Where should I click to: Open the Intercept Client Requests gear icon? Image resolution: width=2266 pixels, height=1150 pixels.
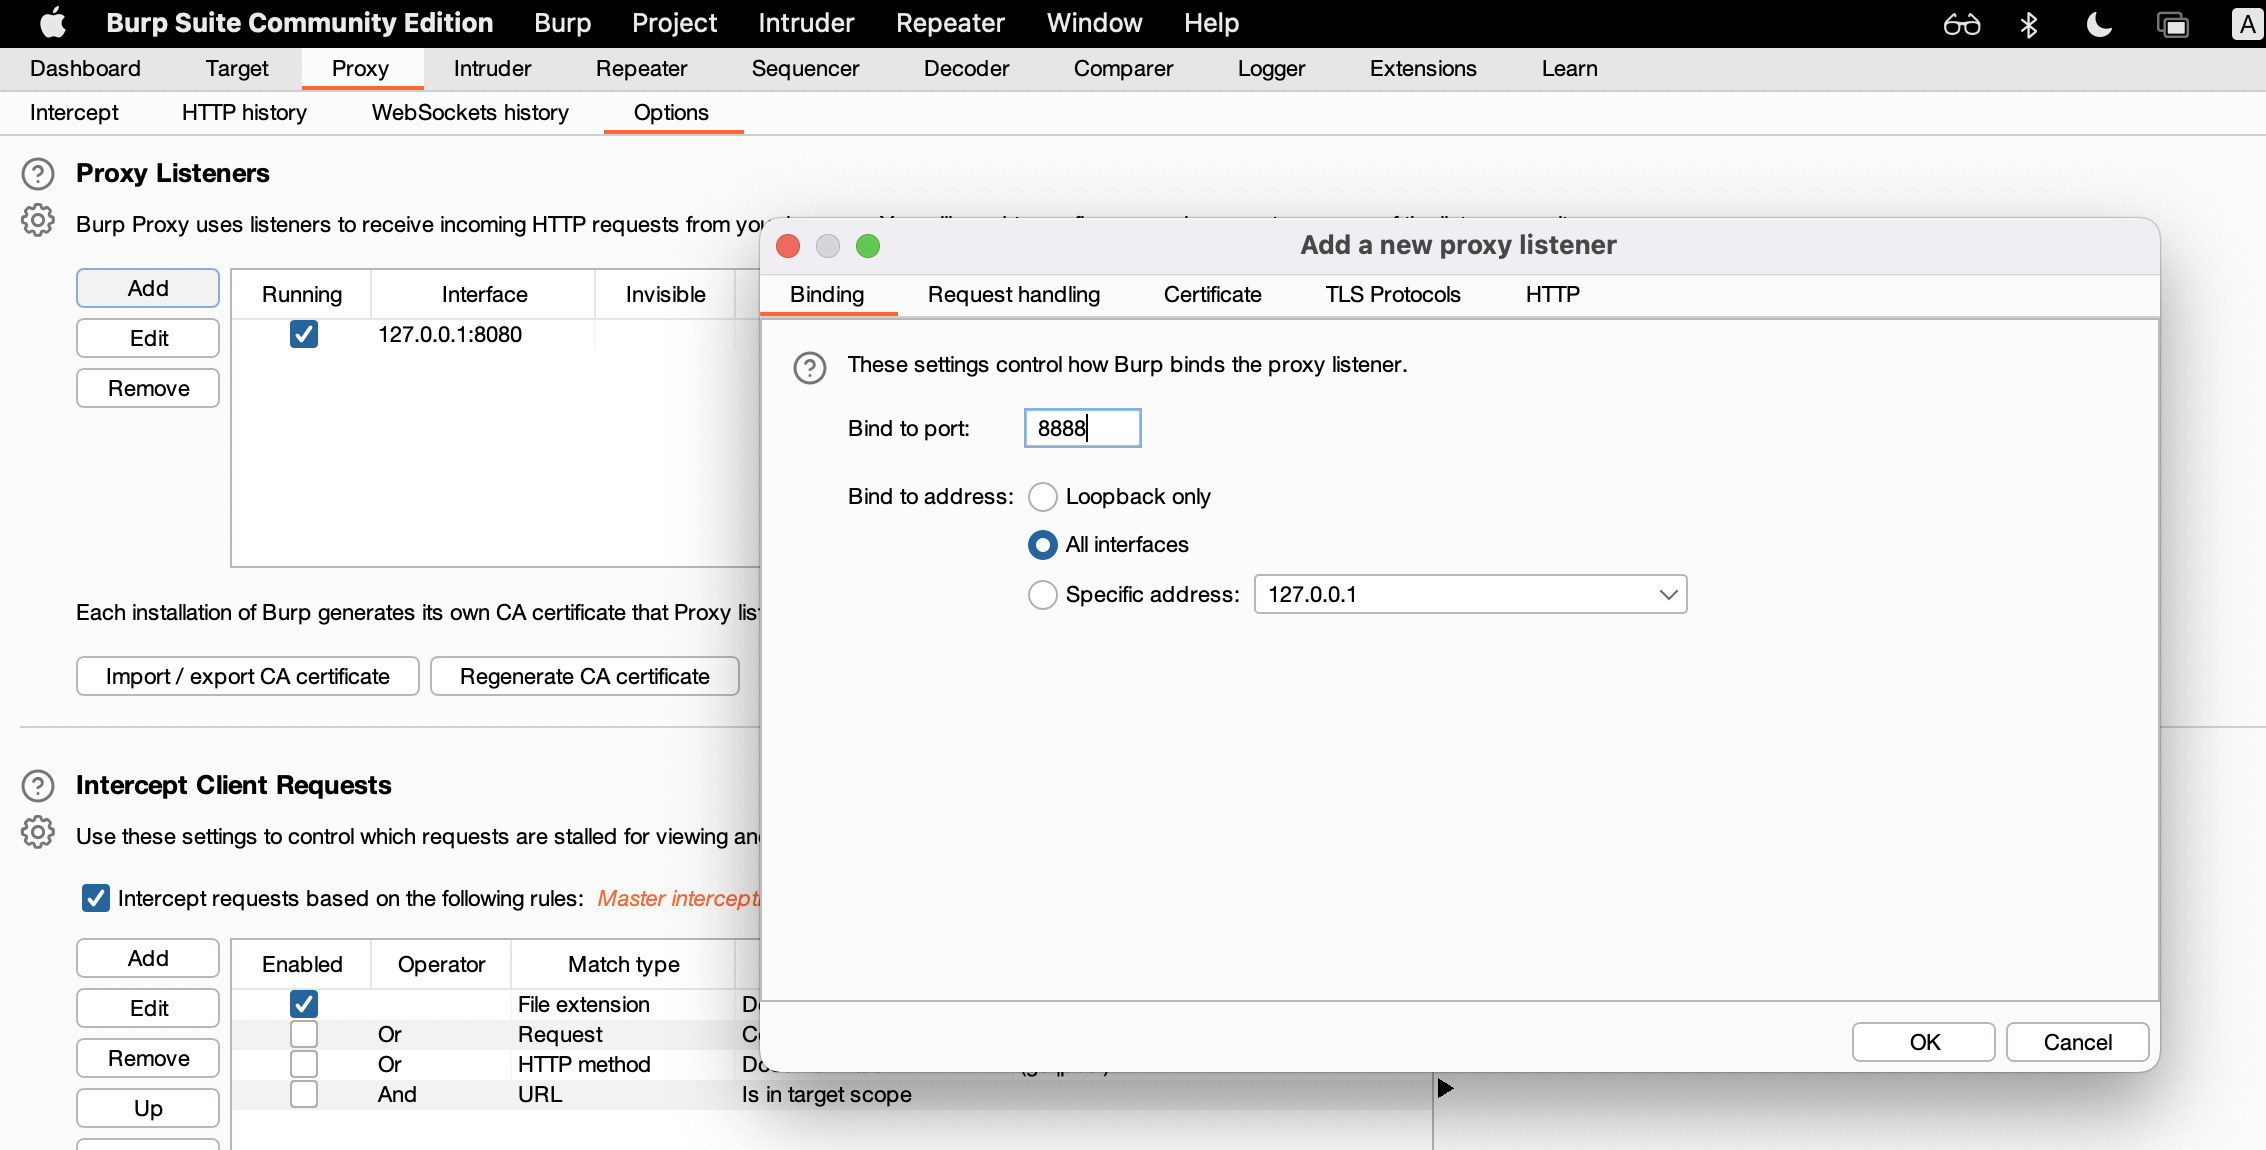38,832
